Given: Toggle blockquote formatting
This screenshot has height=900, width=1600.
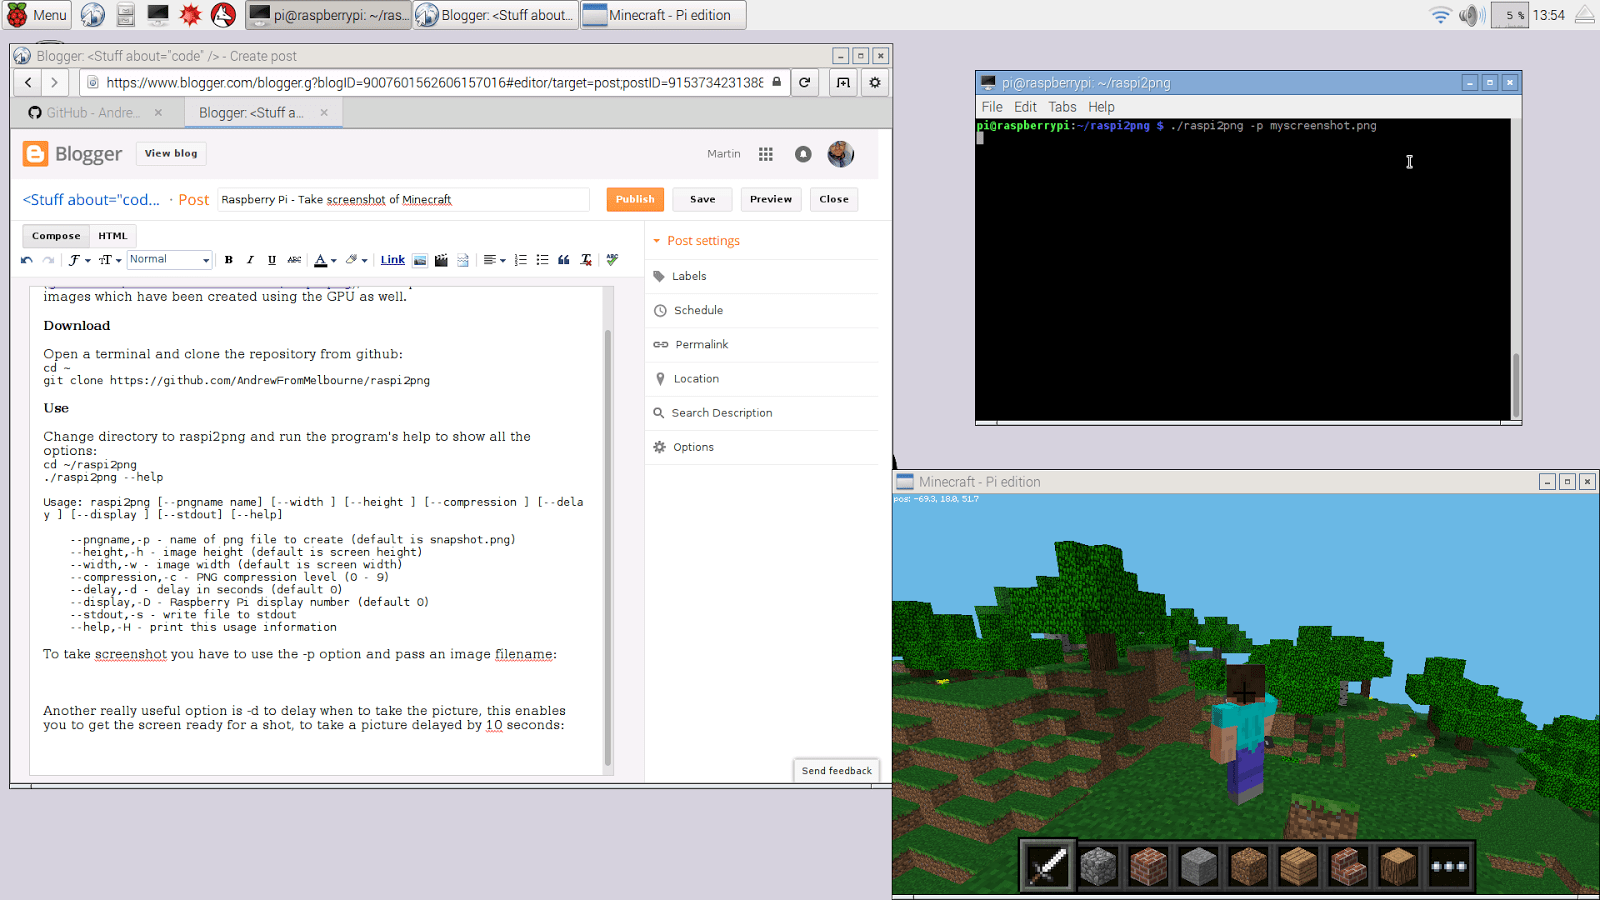Looking at the screenshot, I should (x=563, y=260).
